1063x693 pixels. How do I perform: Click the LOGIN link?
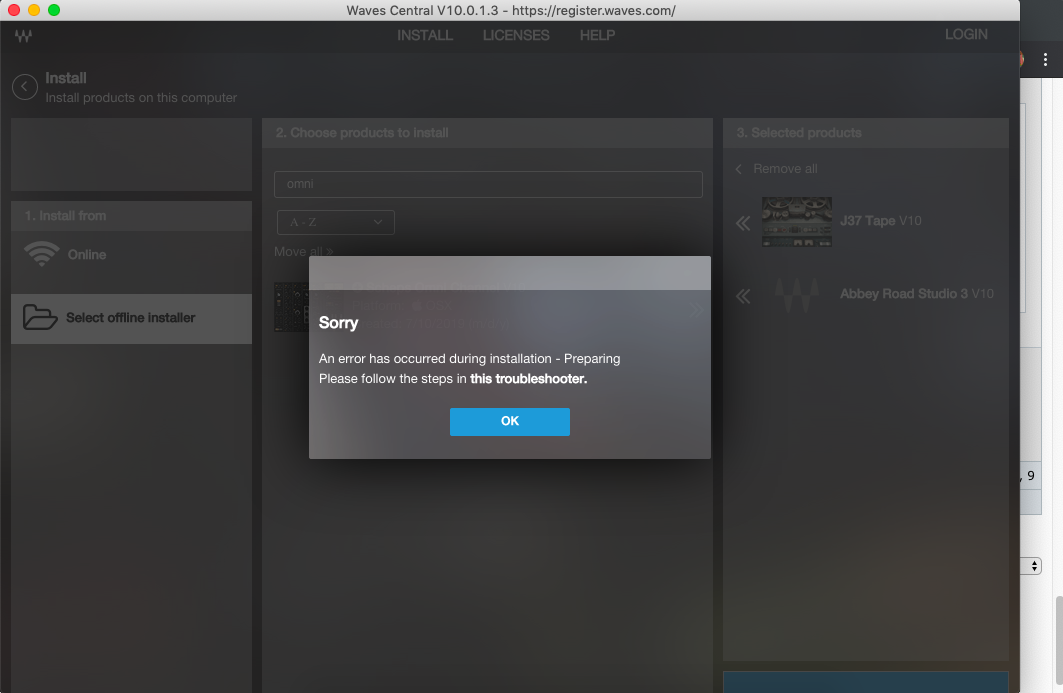tap(966, 34)
